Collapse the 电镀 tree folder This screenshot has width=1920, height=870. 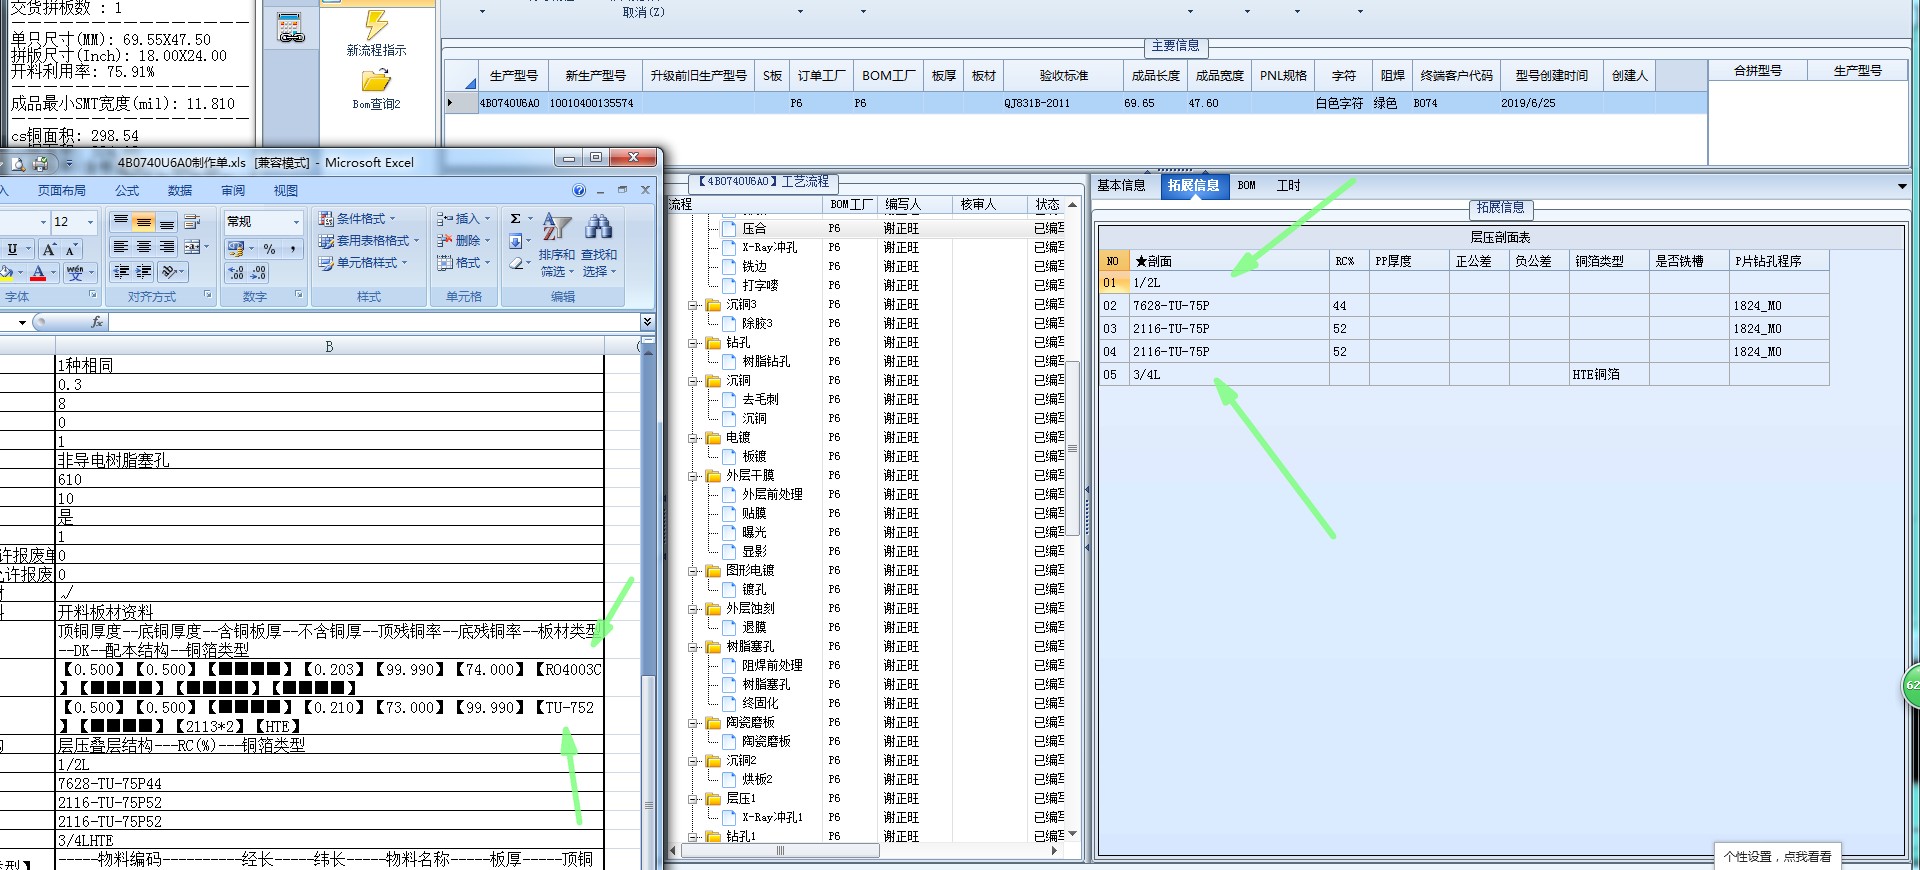(693, 438)
